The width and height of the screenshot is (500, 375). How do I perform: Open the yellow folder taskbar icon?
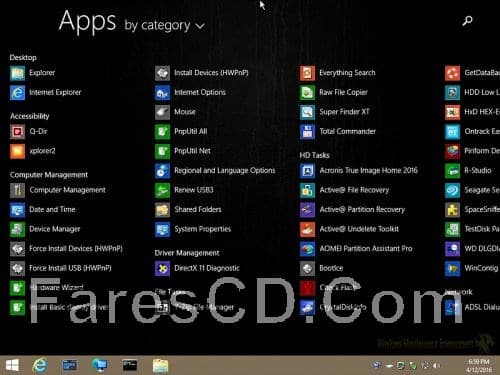[x=160, y=366]
